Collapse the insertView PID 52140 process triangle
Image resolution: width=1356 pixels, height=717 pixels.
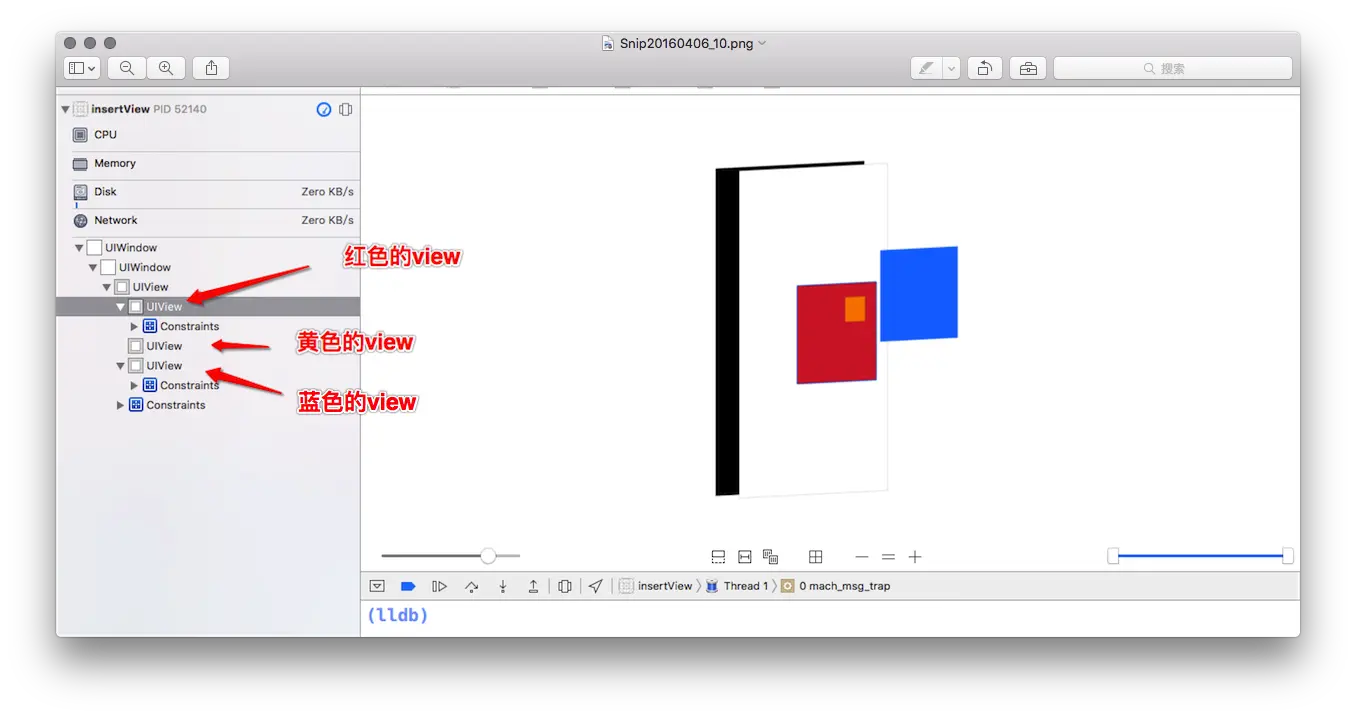coord(66,109)
